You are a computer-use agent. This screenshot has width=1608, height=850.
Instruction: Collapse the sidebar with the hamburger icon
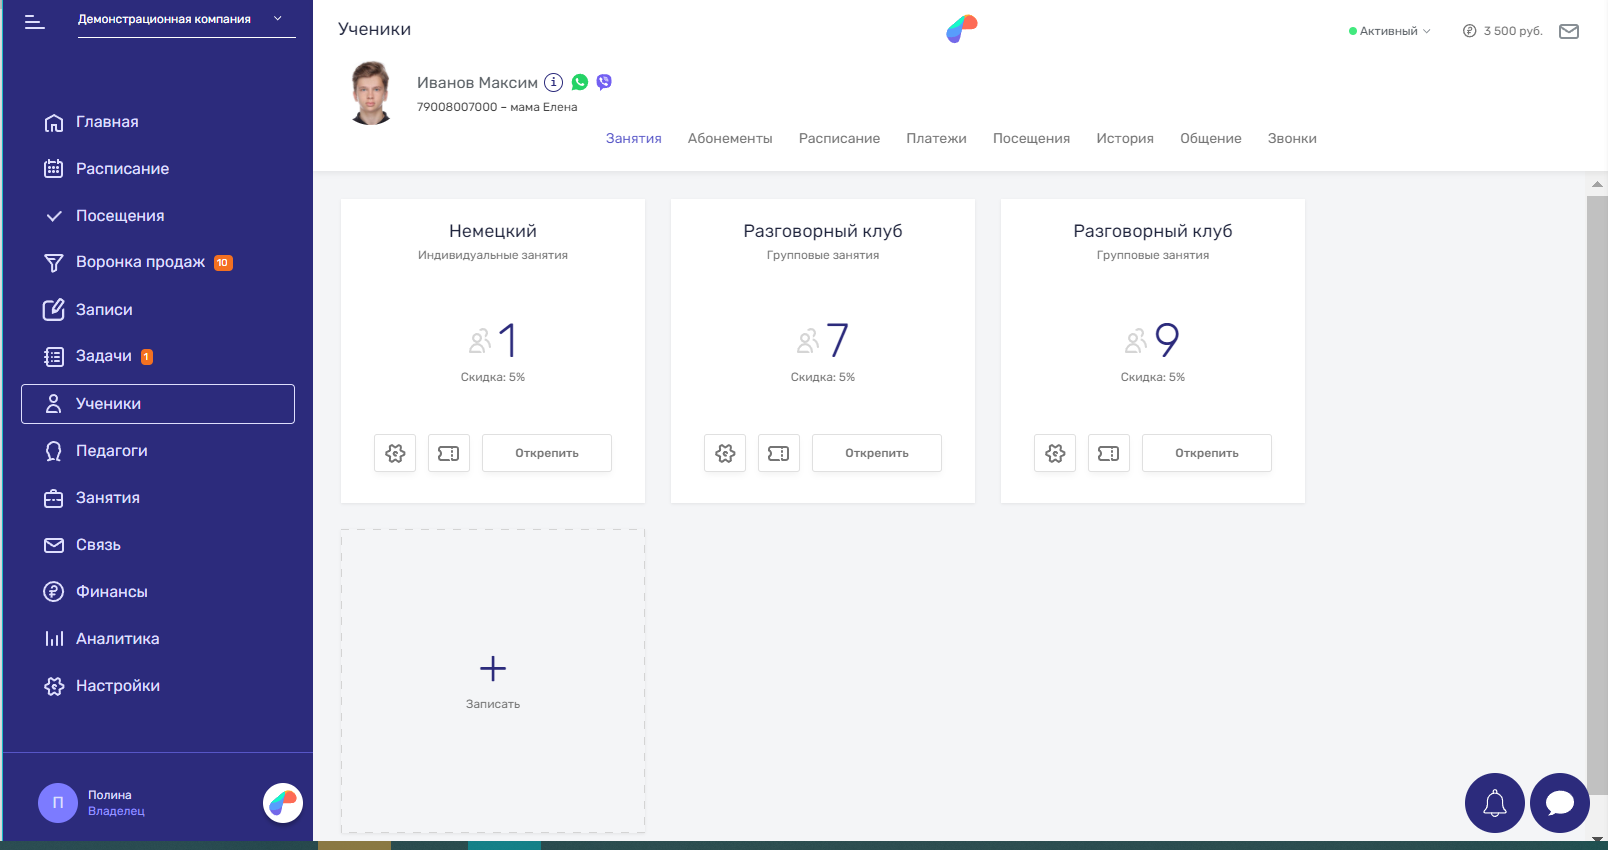pos(35,21)
